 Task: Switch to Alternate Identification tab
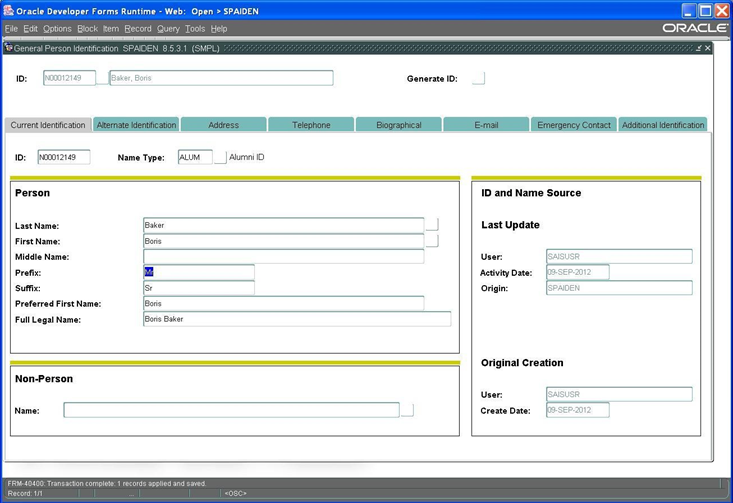pyautogui.click(x=136, y=125)
